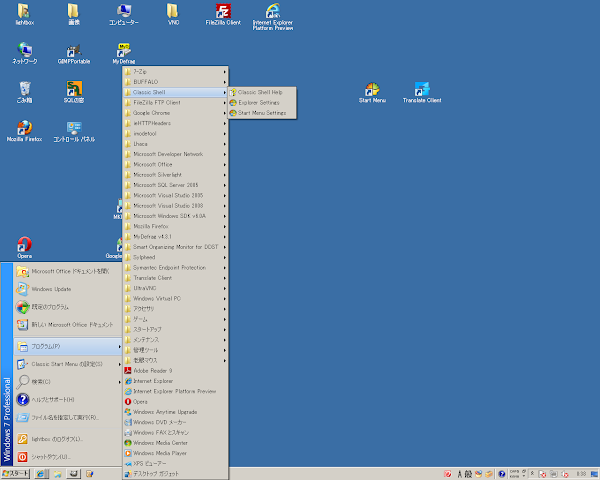
Task: Open the lightbox folder on the desktop
Action: [24, 15]
